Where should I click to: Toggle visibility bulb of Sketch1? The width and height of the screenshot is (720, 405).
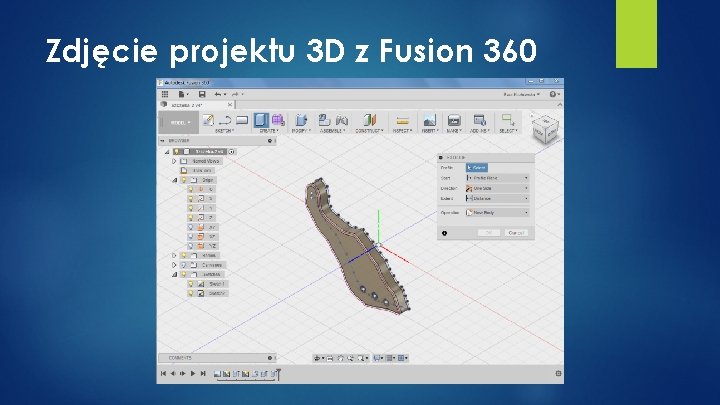coord(191,284)
